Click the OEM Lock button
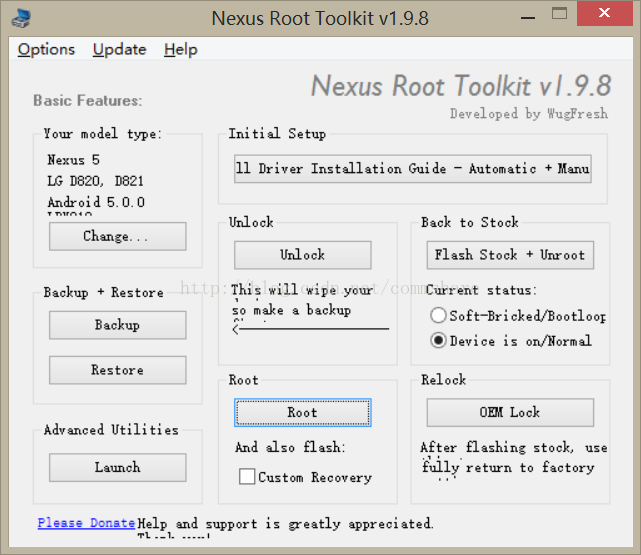This screenshot has width=641, height=555. click(x=510, y=412)
